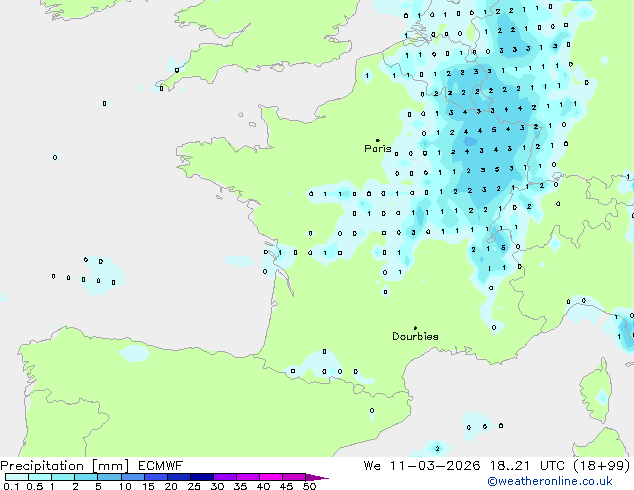Image resolution: width=634 pixels, height=490 pixels.
Task: Pick the 25–30 mm legend swatch
Action: (x=201, y=477)
